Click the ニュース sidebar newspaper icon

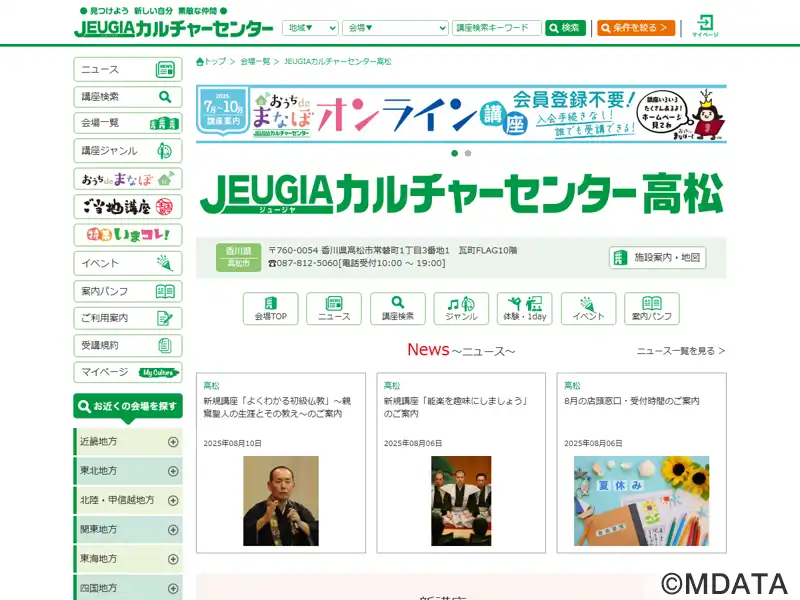[165, 69]
